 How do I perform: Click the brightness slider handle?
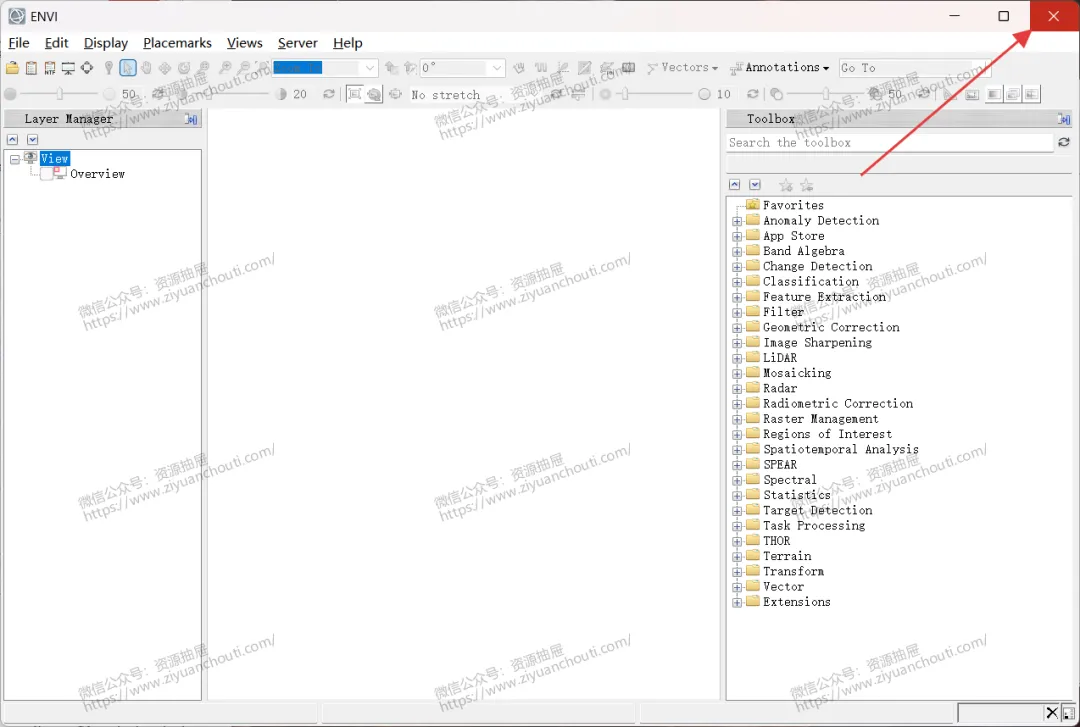click(x=60, y=94)
